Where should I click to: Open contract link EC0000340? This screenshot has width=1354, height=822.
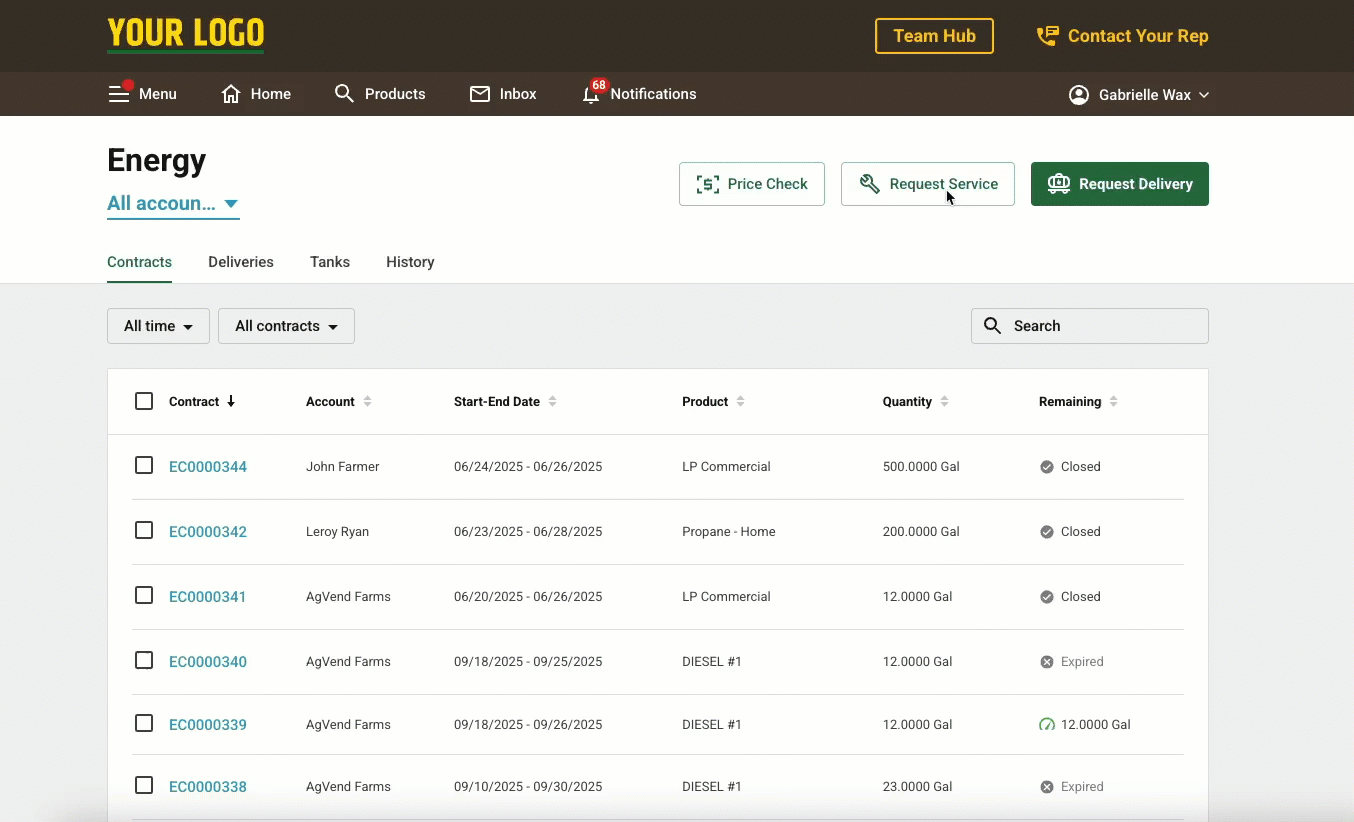click(208, 662)
